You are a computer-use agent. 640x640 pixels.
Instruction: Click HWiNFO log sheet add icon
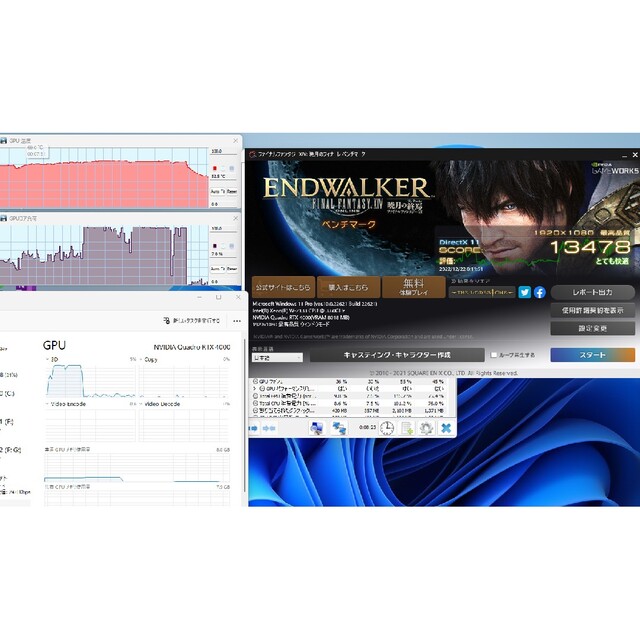pyautogui.click(x=407, y=428)
